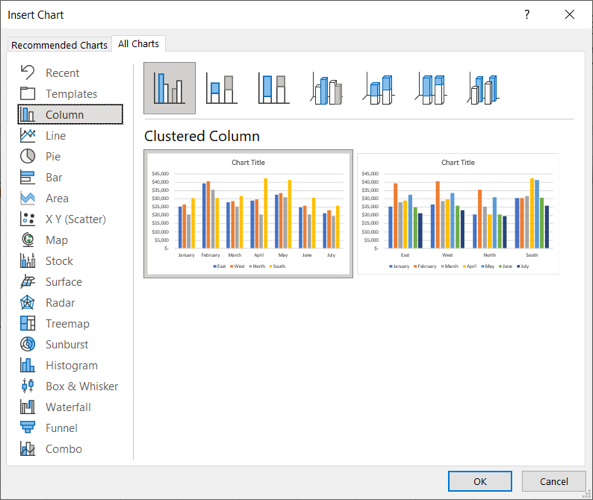Viewport: 593px width, 500px height.
Task: Select the X Y (Scatter) chart category
Action: [70, 219]
